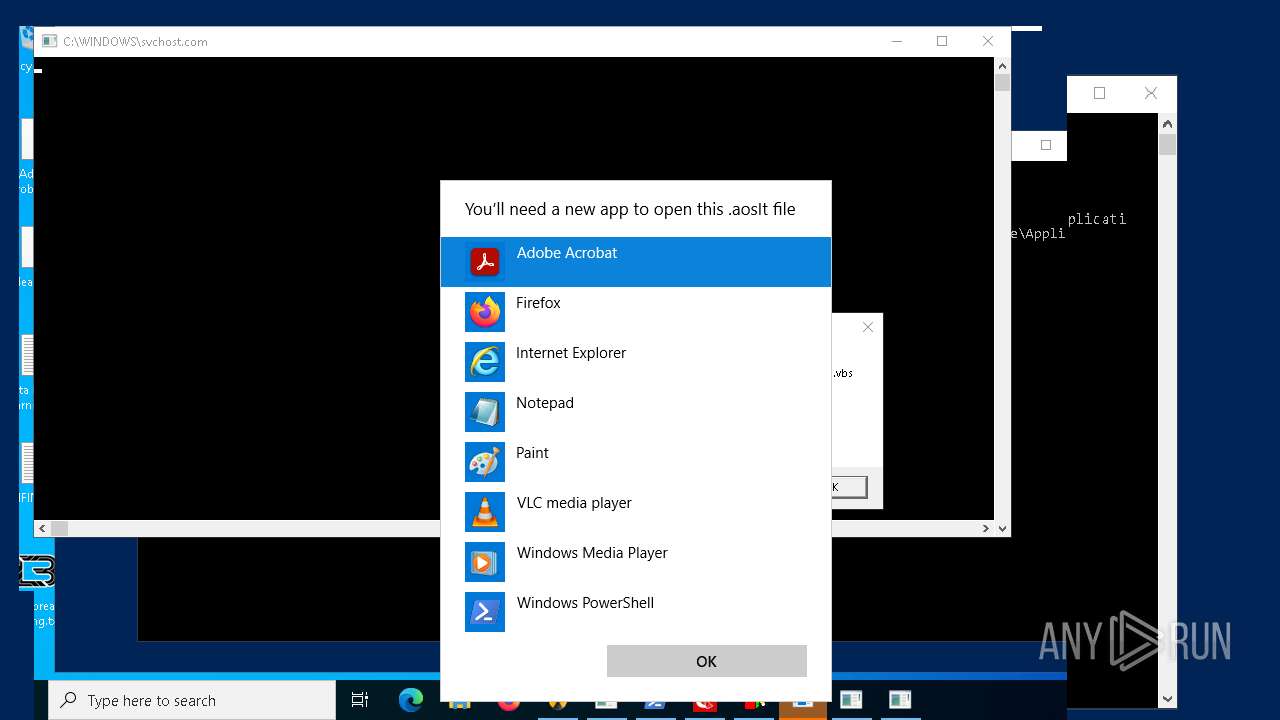The image size is (1280, 720).
Task: Click up arrow of svchost.com vertical scrollbar
Action: (1002, 66)
